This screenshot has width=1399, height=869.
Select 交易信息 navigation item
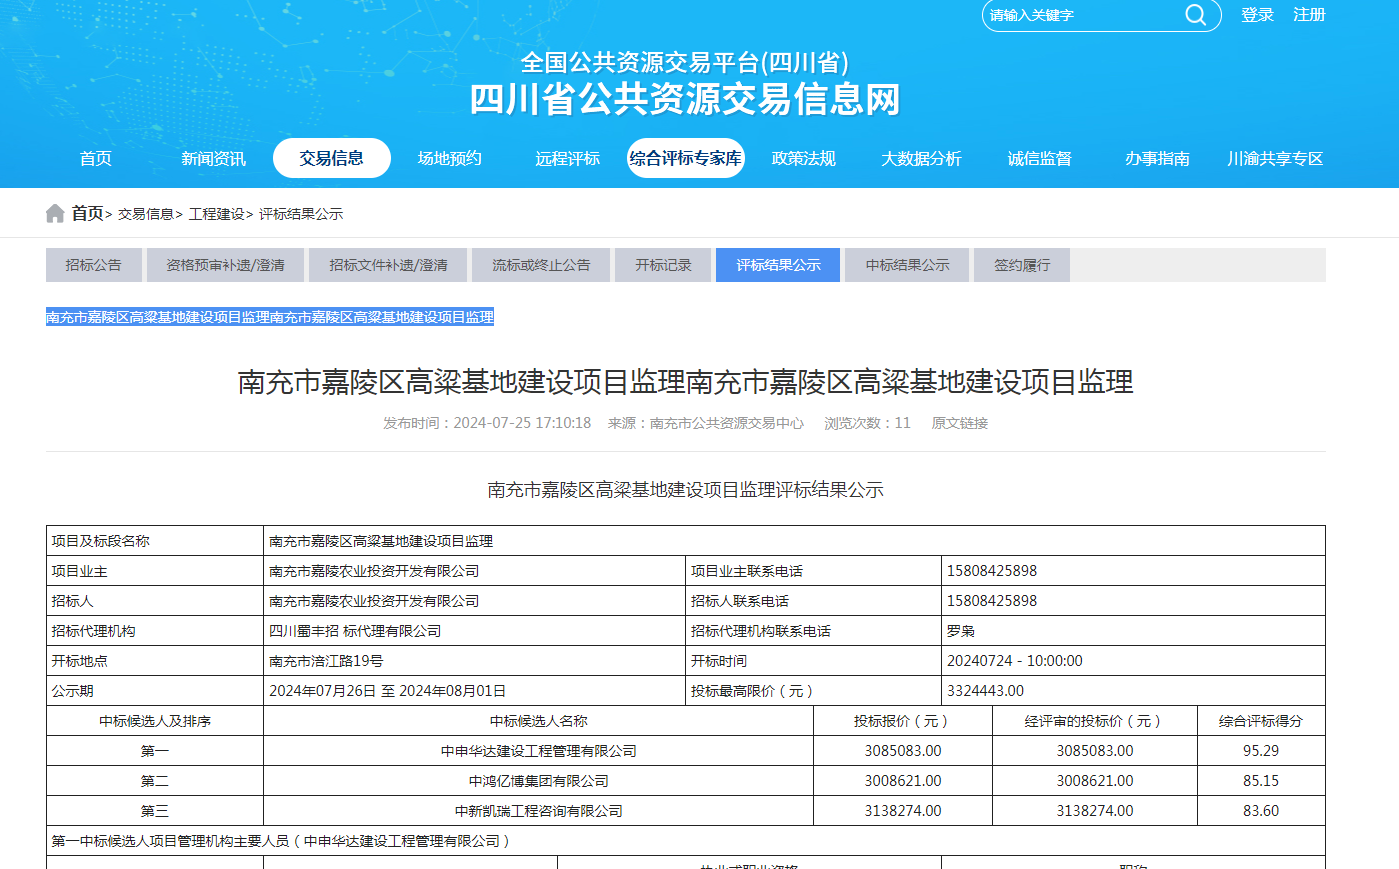coord(332,158)
